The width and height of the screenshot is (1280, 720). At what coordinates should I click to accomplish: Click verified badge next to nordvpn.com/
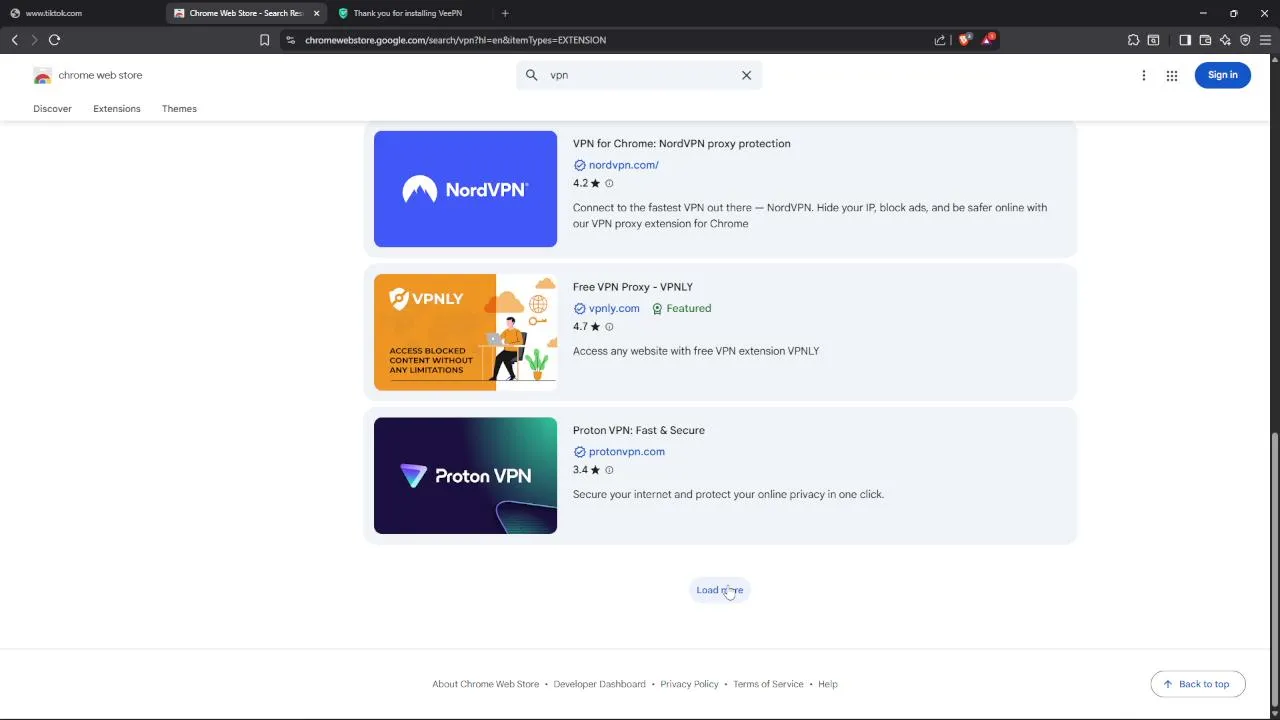(579, 165)
